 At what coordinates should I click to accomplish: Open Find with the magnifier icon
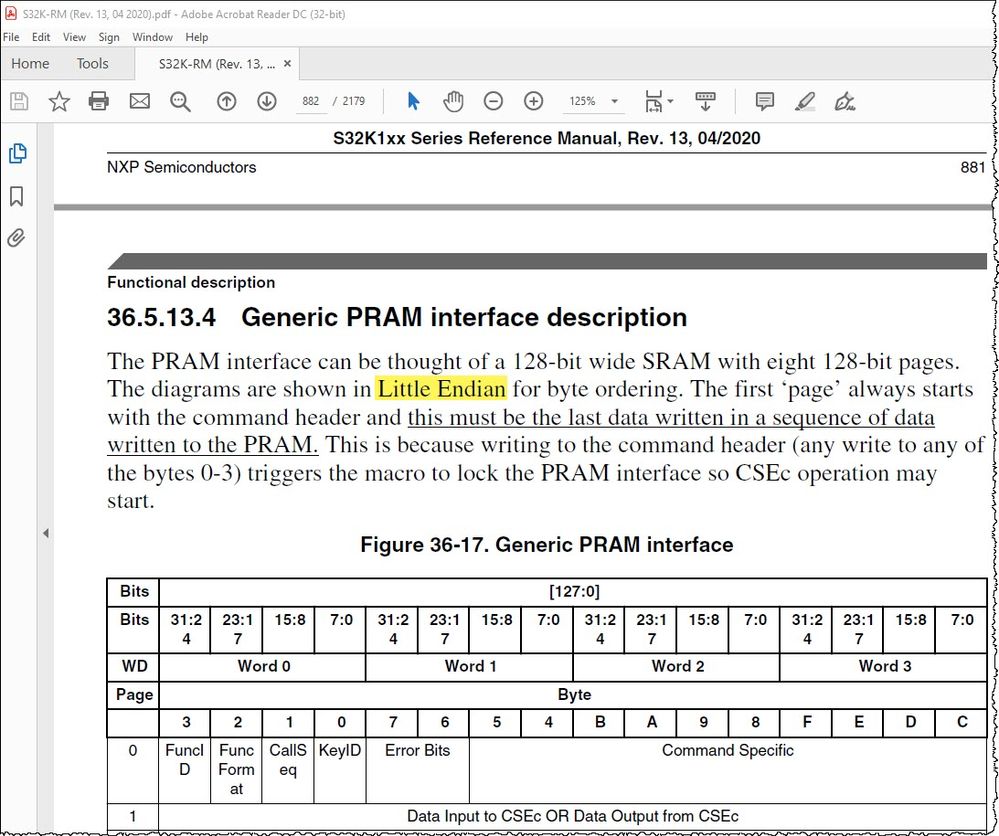(x=180, y=101)
